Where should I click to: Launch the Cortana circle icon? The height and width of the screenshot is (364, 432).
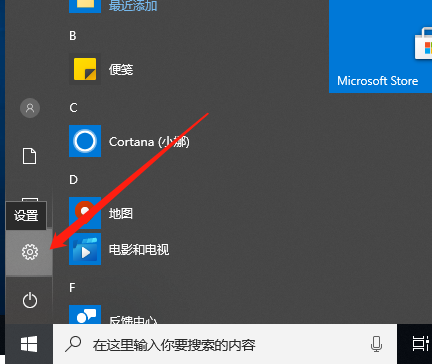coord(85,141)
